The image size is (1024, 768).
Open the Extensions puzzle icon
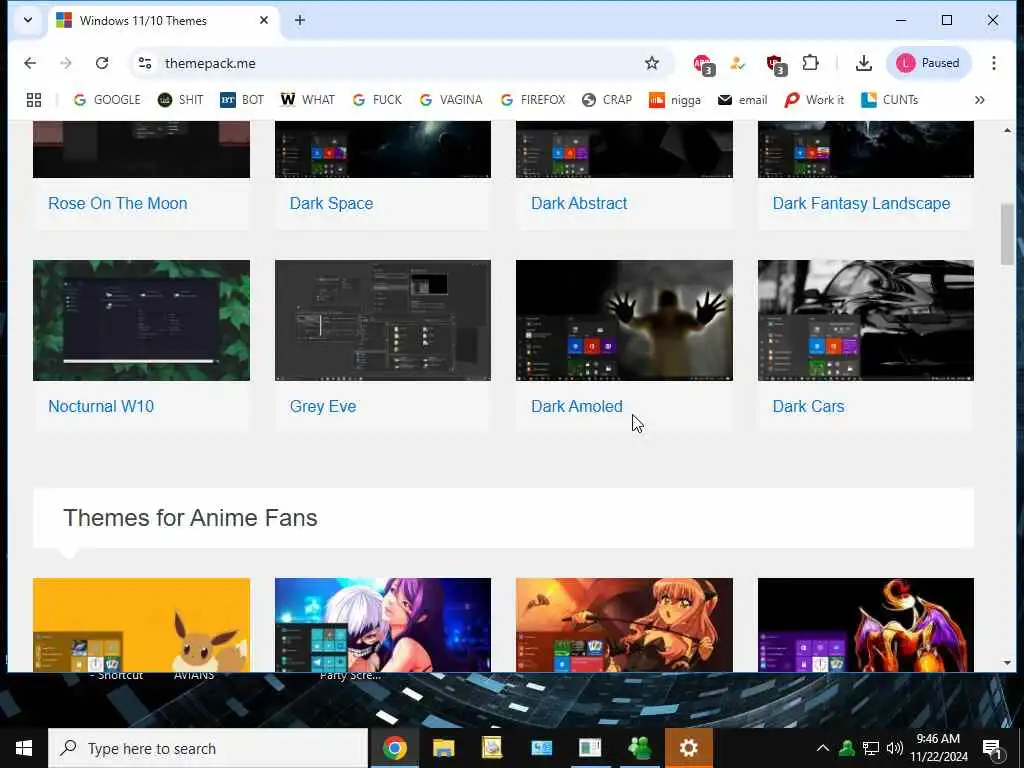(x=810, y=63)
